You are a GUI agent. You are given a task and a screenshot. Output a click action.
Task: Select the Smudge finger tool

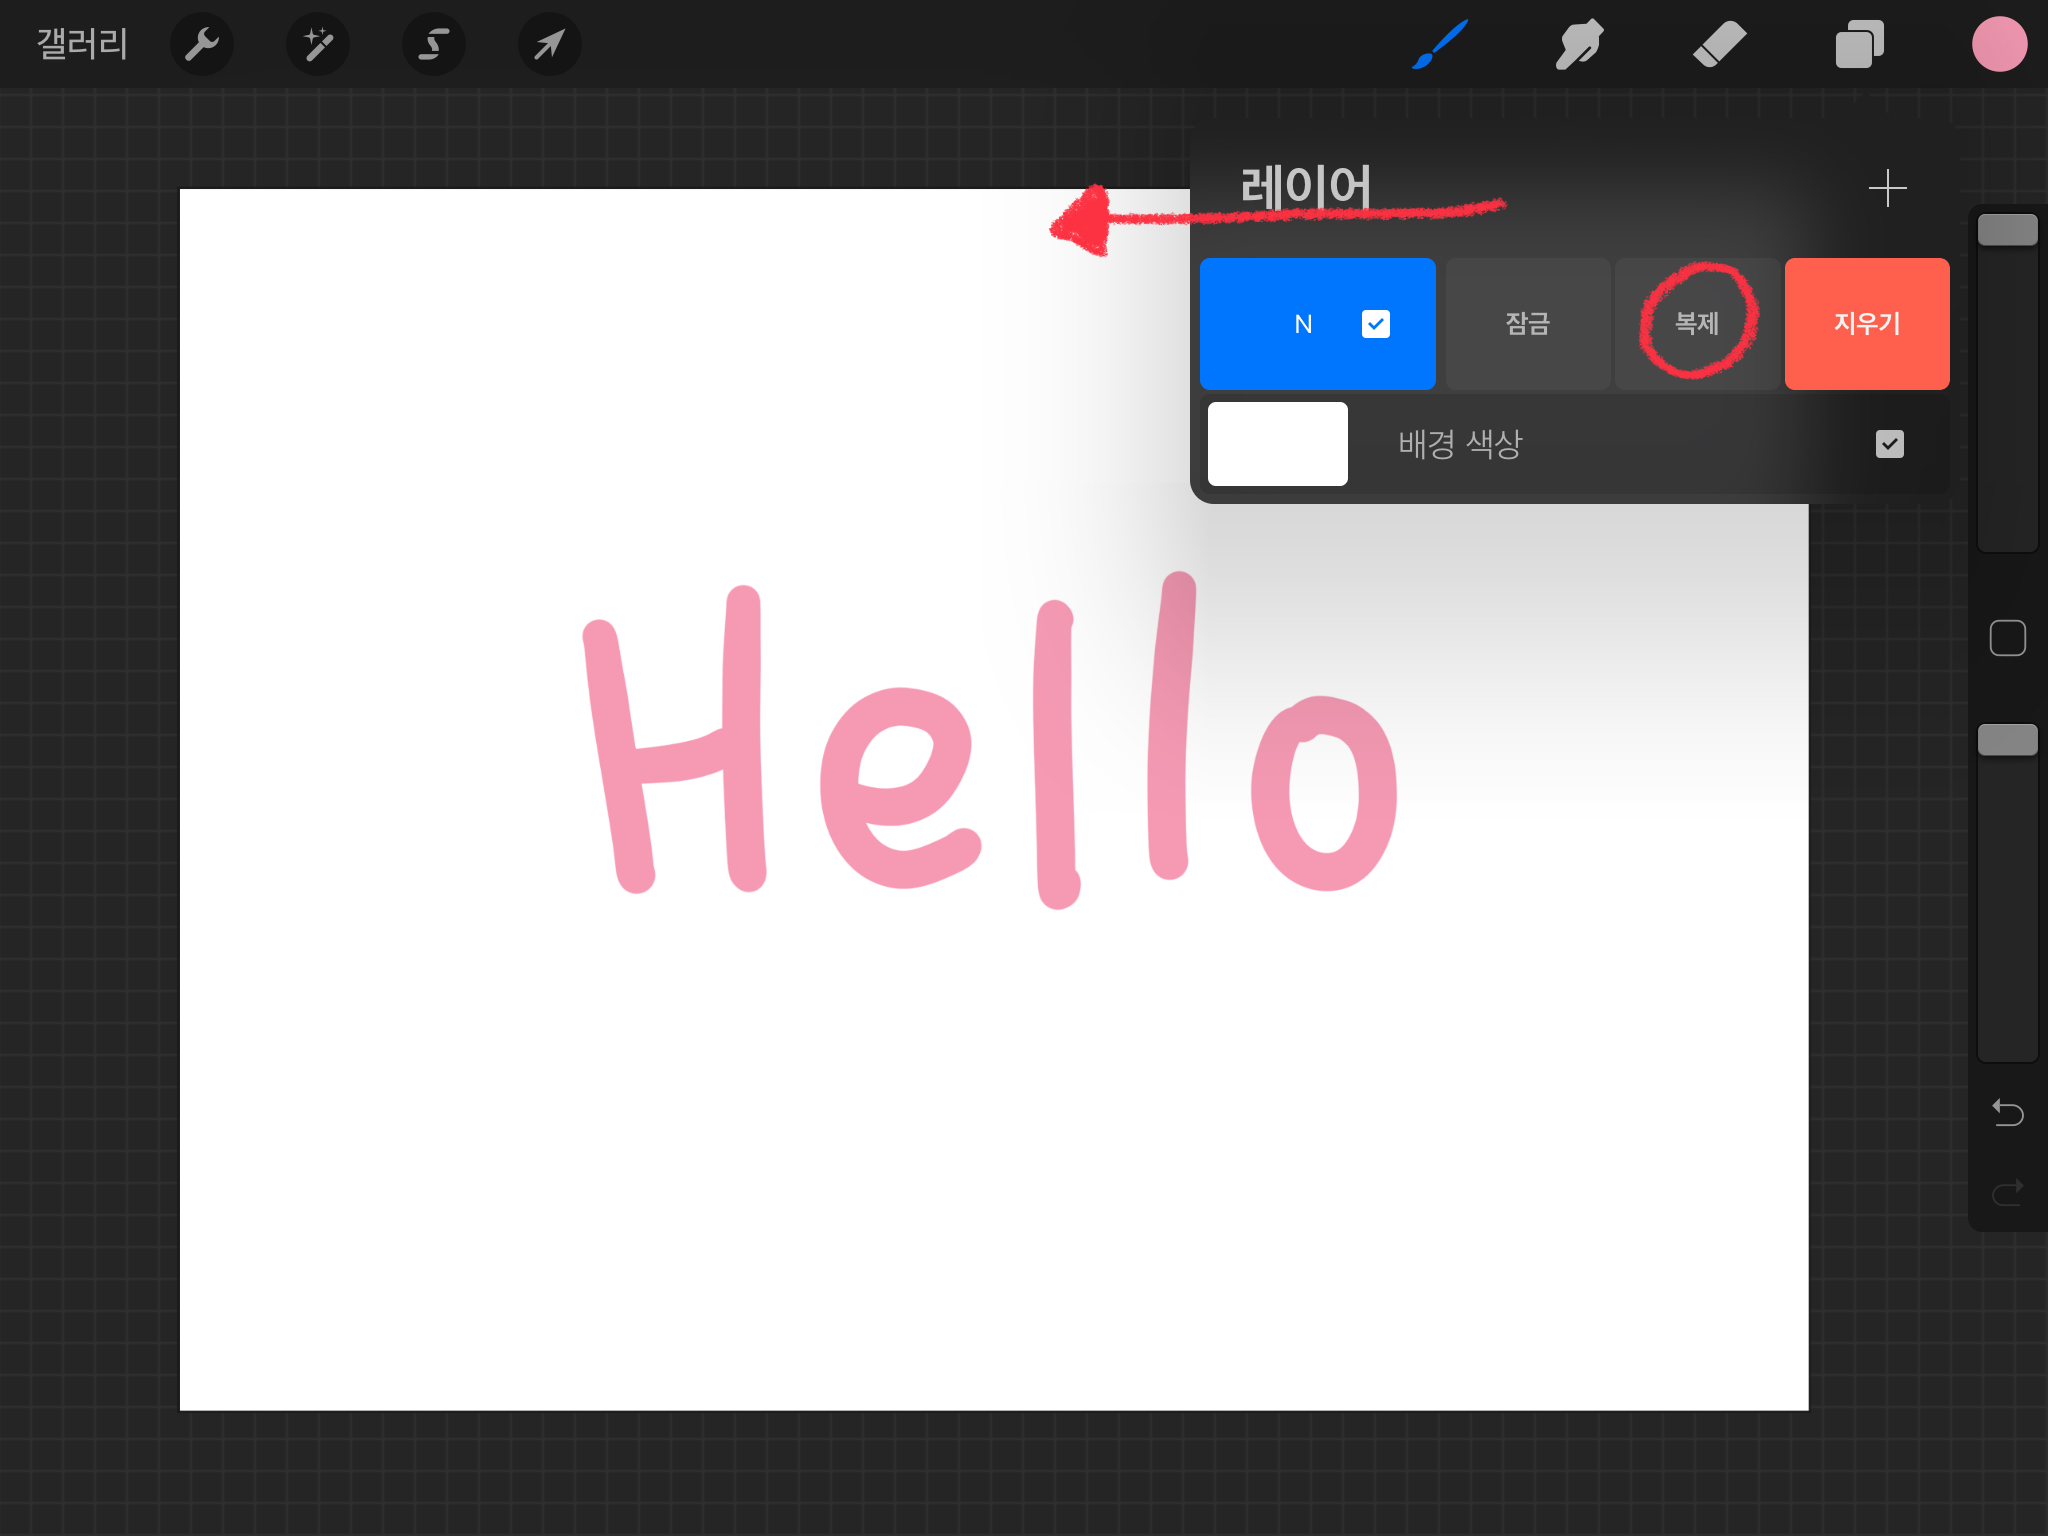pos(1580,44)
